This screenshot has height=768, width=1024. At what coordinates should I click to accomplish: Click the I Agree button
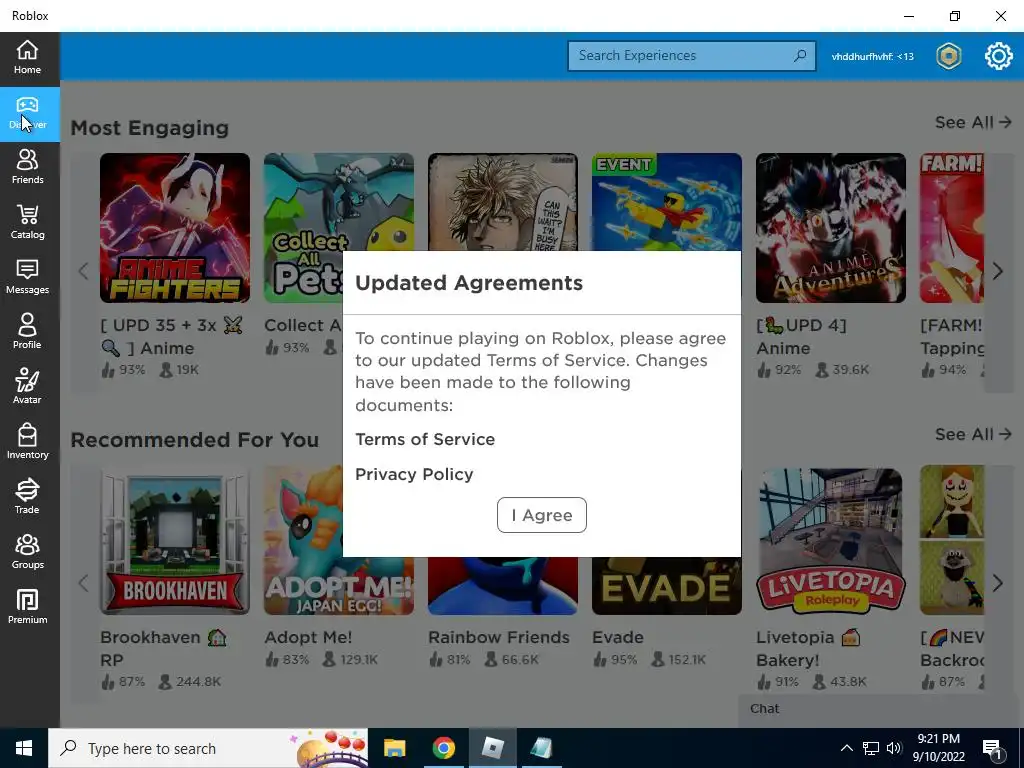tap(541, 515)
